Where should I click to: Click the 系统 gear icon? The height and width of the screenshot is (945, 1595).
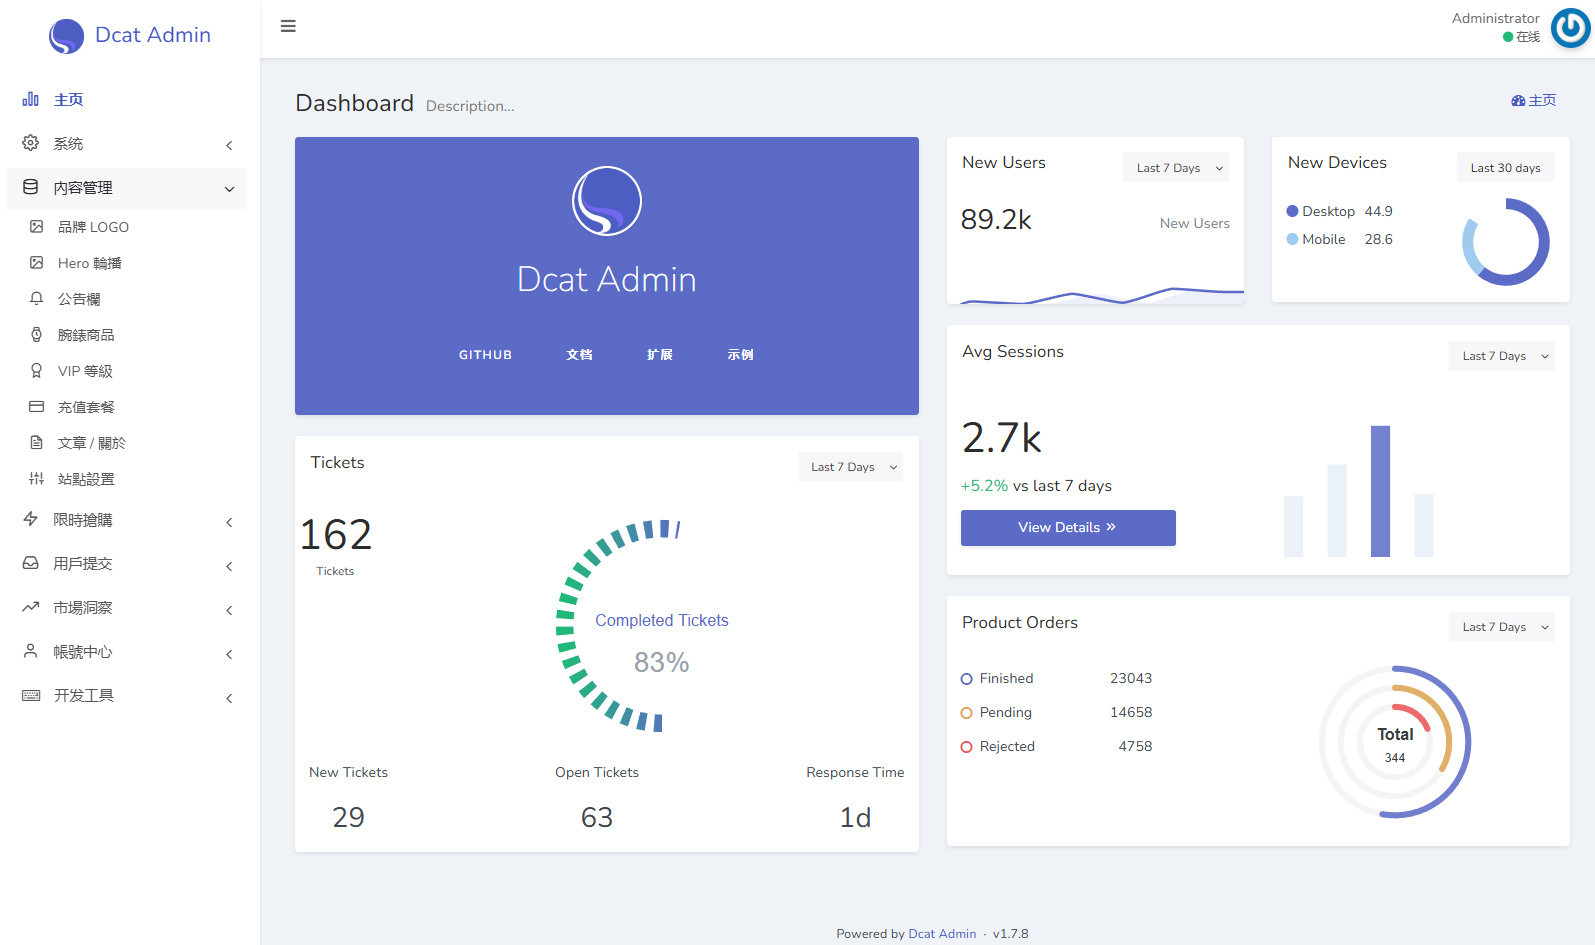(x=31, y=143)
